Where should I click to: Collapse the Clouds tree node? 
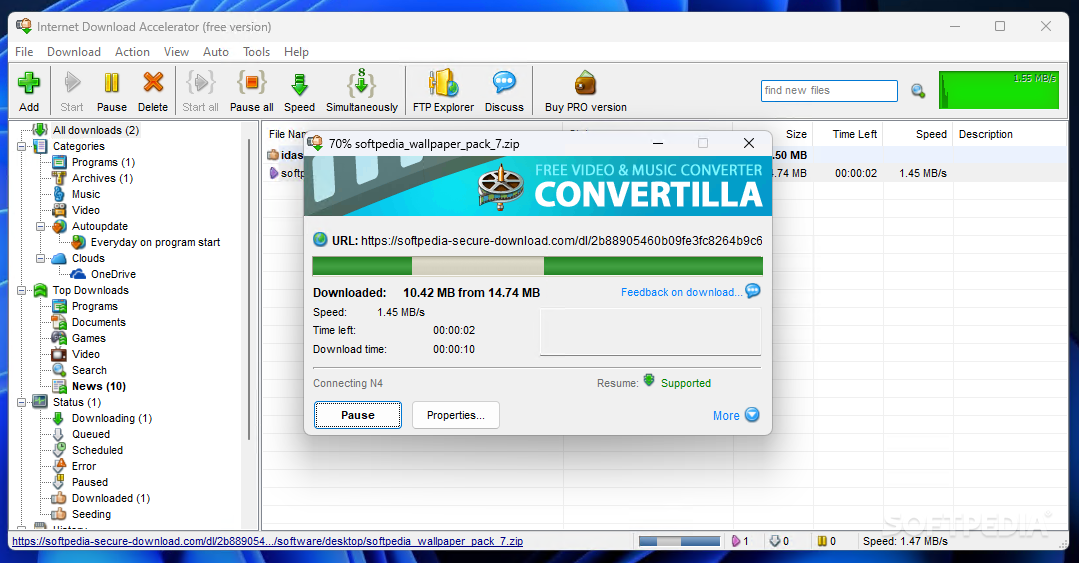point(41,258)
